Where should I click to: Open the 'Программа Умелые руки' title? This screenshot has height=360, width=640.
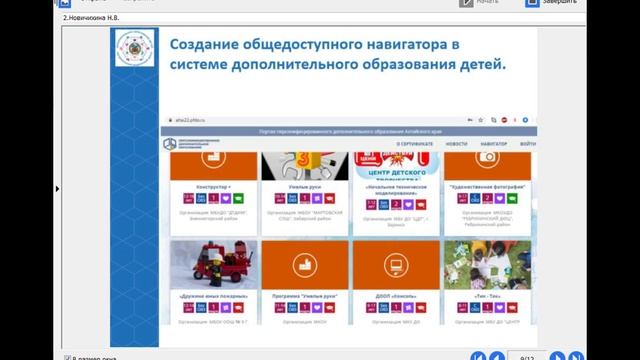305,296
